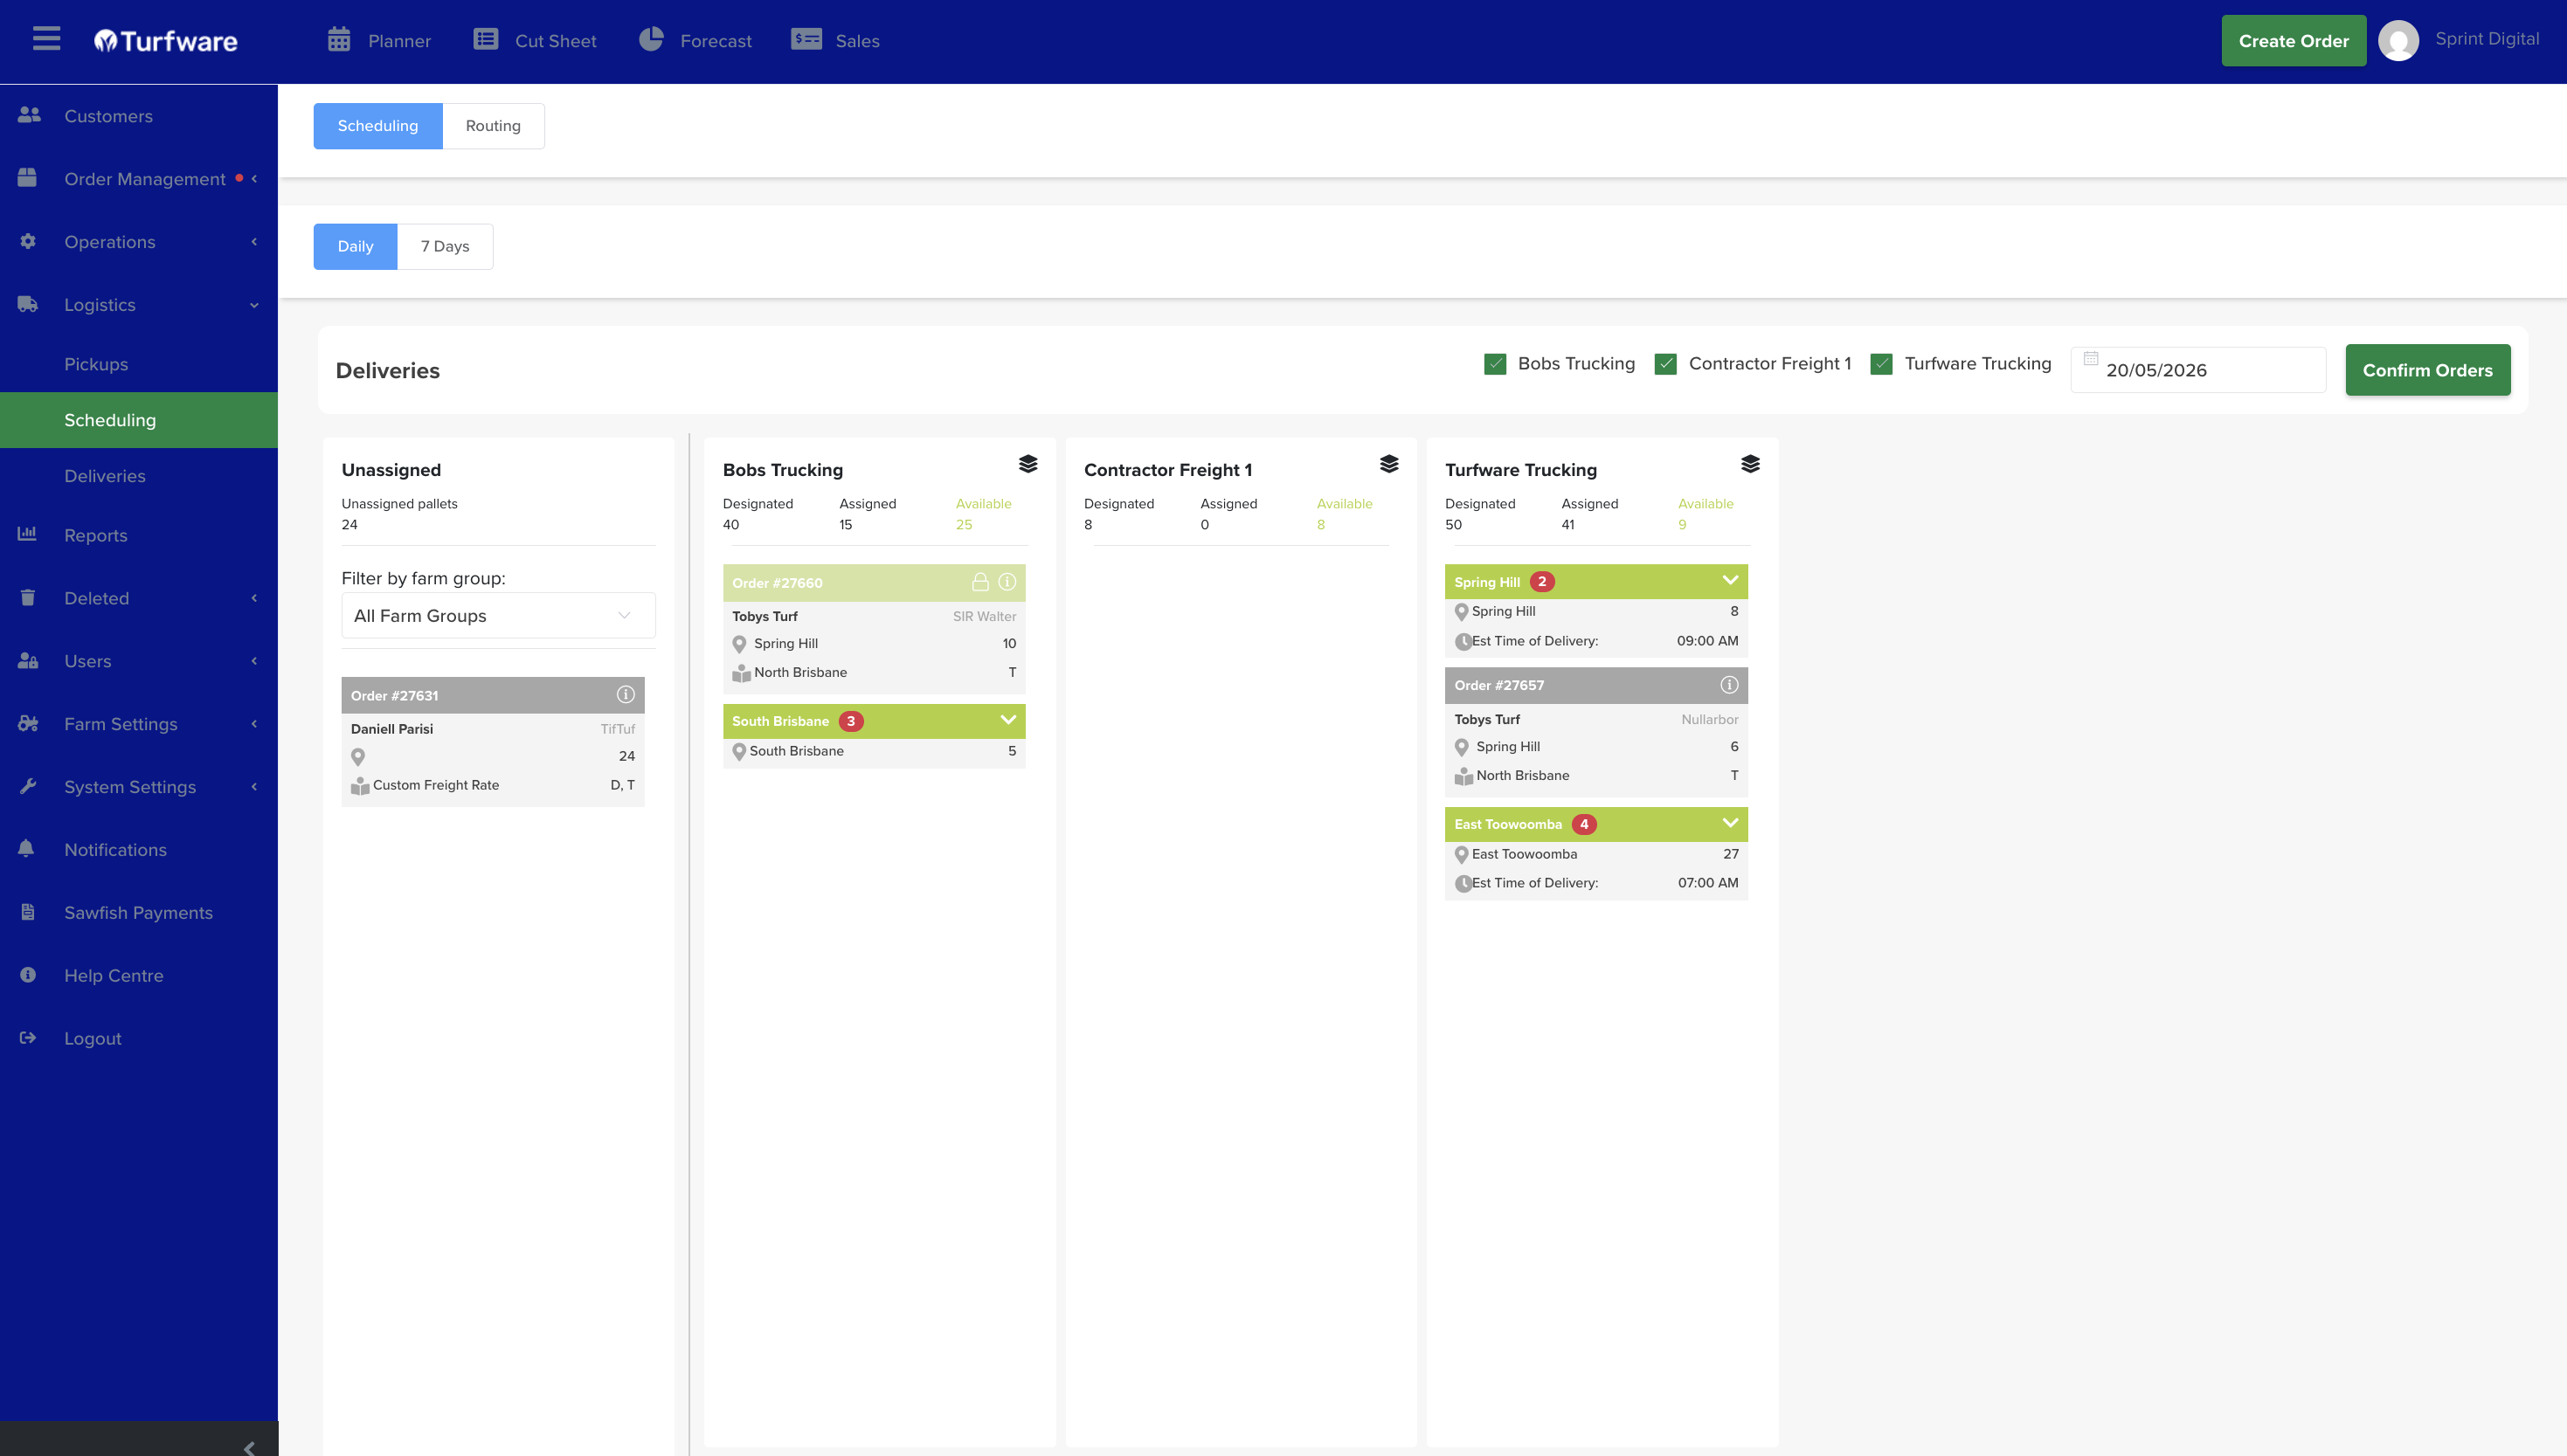Open the All Farm Groups dropdown
The image size is (2567, 1456).
coord(498,615)
